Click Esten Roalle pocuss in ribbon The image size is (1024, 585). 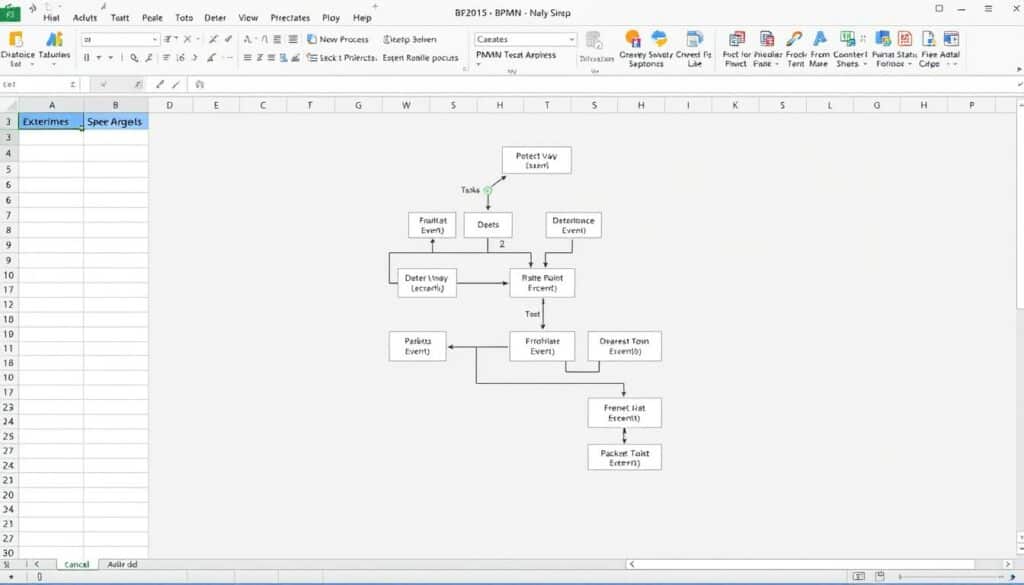(420, 57)
